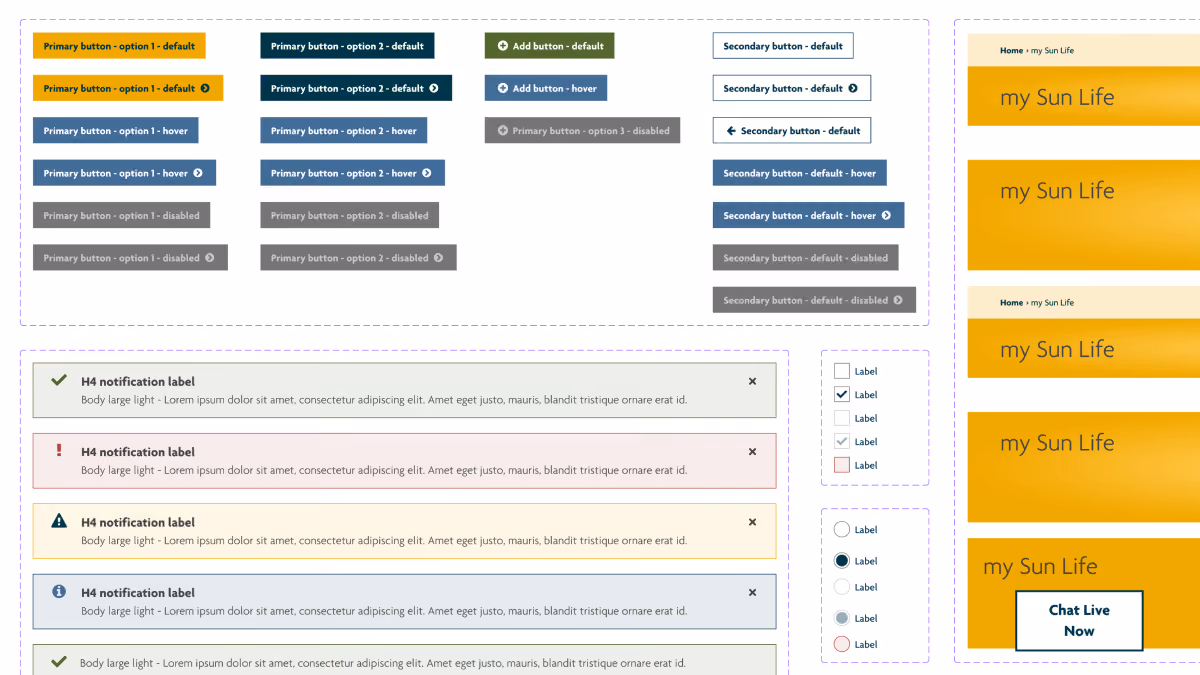Click plus icon on option 3 disabled button
Screen dimensions: 1200x675
503,131
